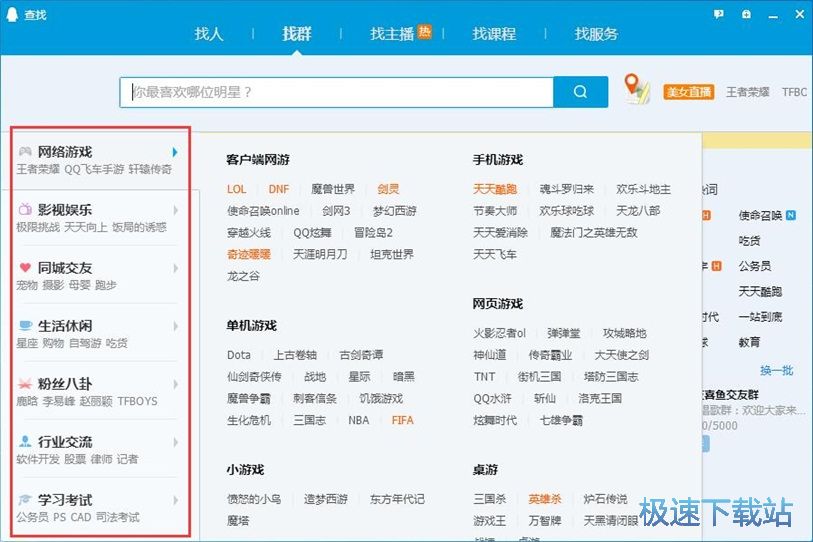Click the N badge beside 使命召唤
This screenshot has height=542, width=813.
(x=791, y=215)
